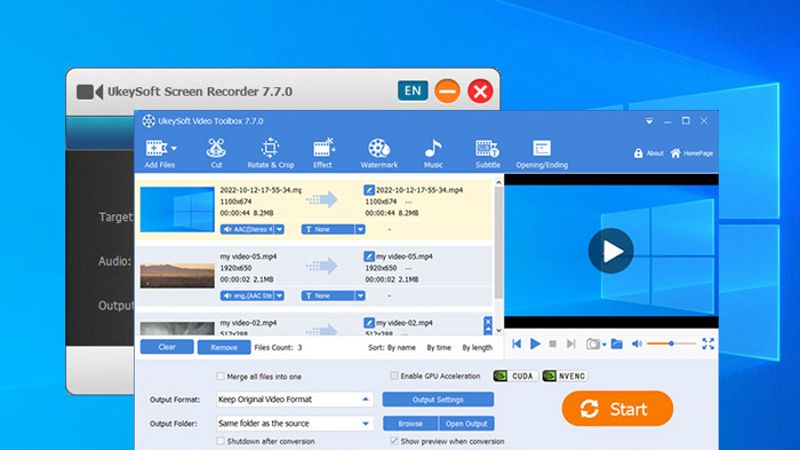The height and width of the screenshot is (450, 800).
Task: Open the Effect tool
Action: point(322,153)
